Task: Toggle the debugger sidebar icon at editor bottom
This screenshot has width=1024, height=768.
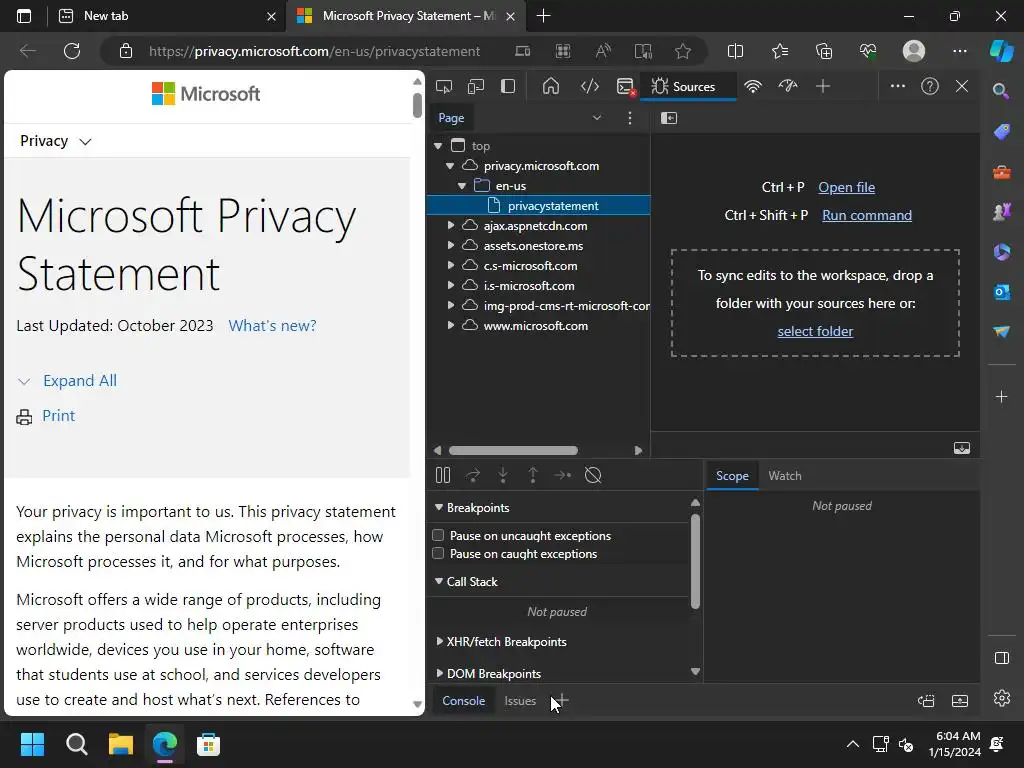Action: (x=961, y=448)
